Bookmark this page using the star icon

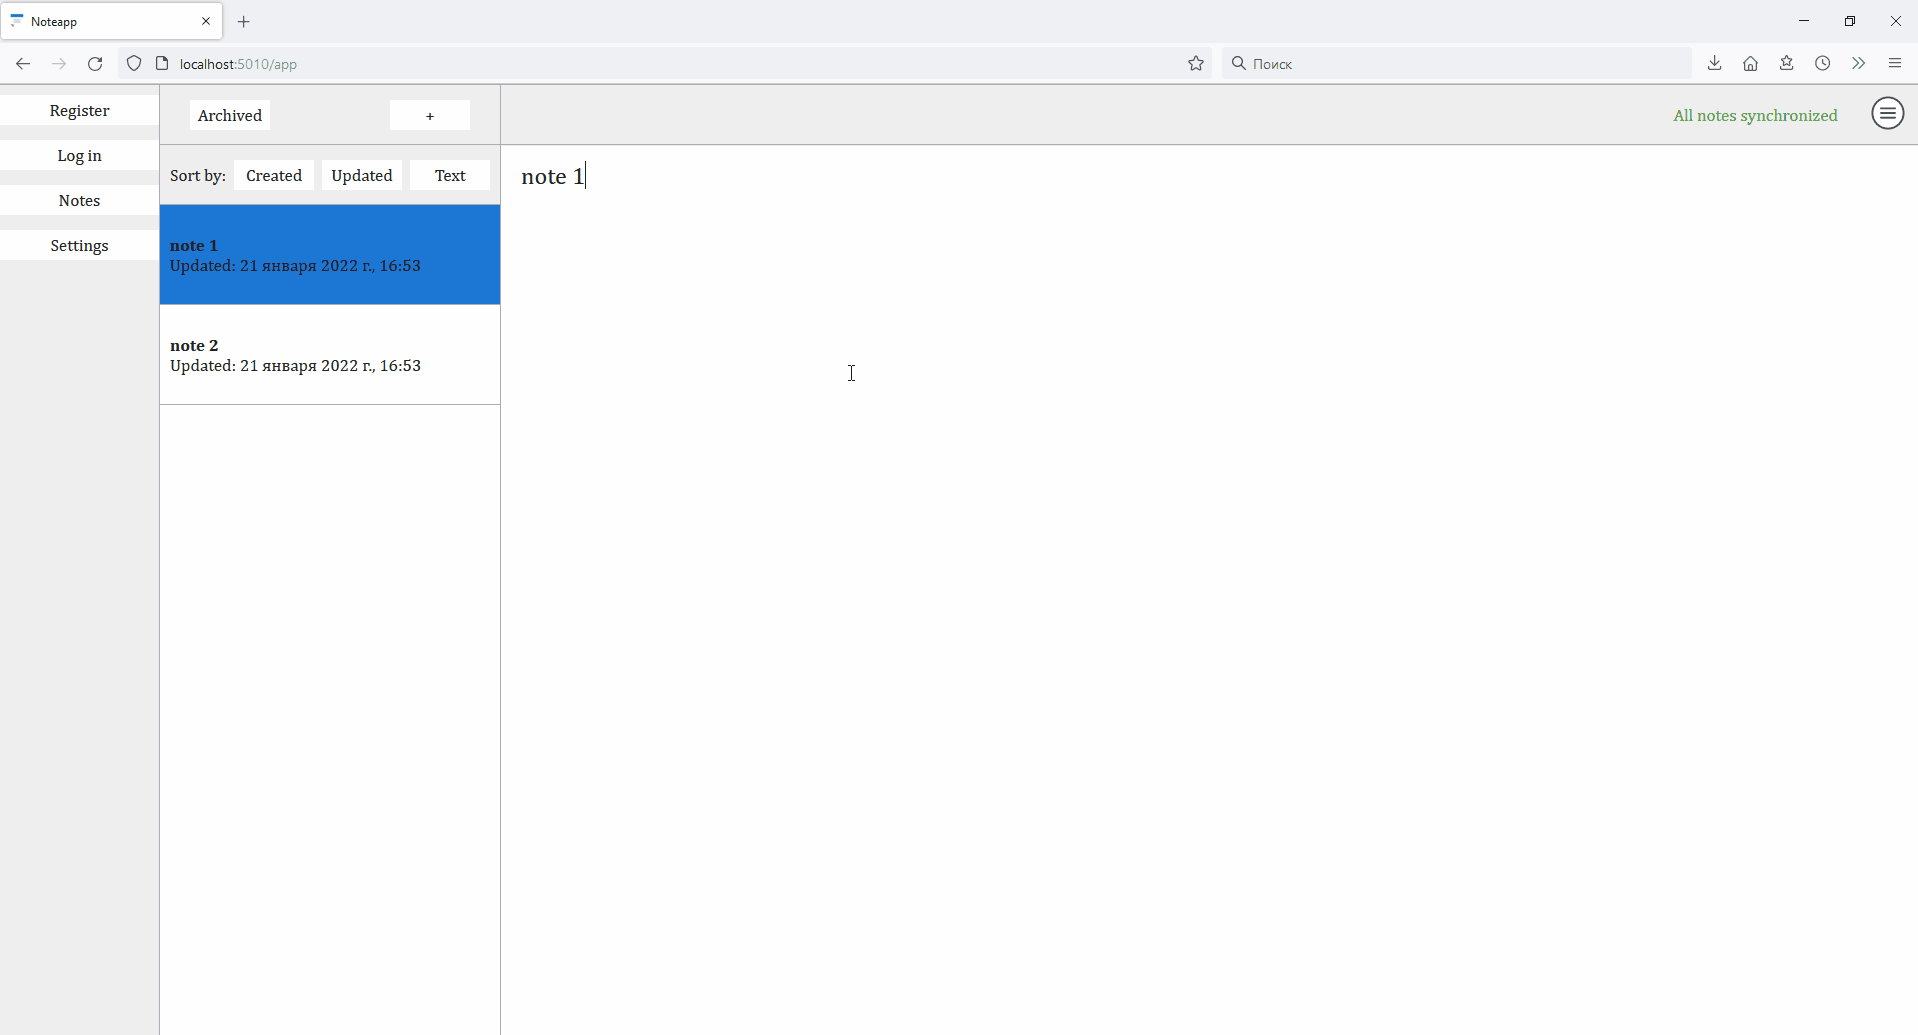click(x=1196, y=63)
